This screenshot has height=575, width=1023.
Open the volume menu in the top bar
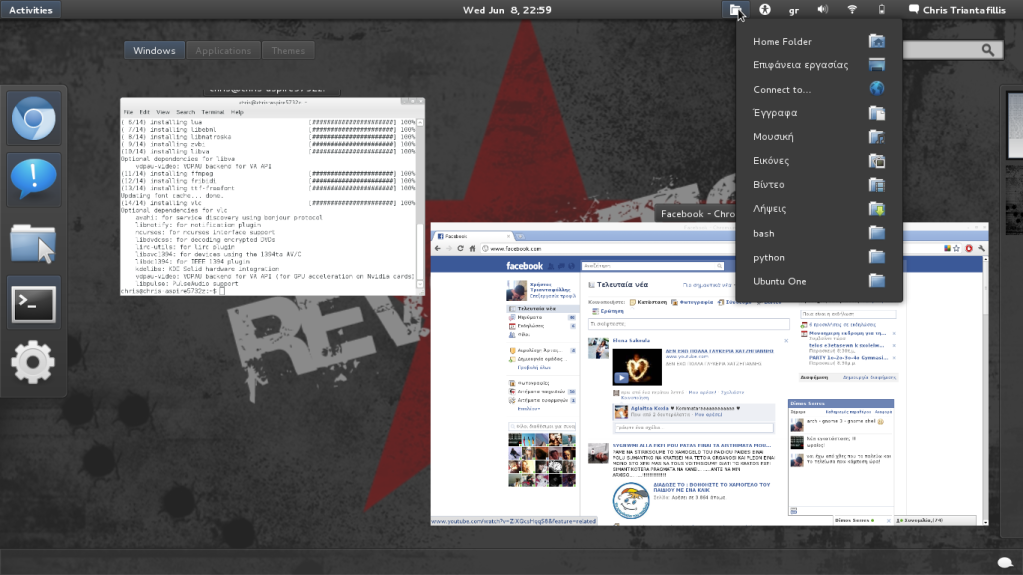pyautogui.click(x=823, y=10)
